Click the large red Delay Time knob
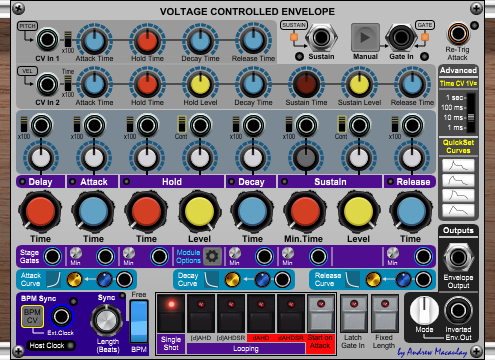 tap(40, 212)
